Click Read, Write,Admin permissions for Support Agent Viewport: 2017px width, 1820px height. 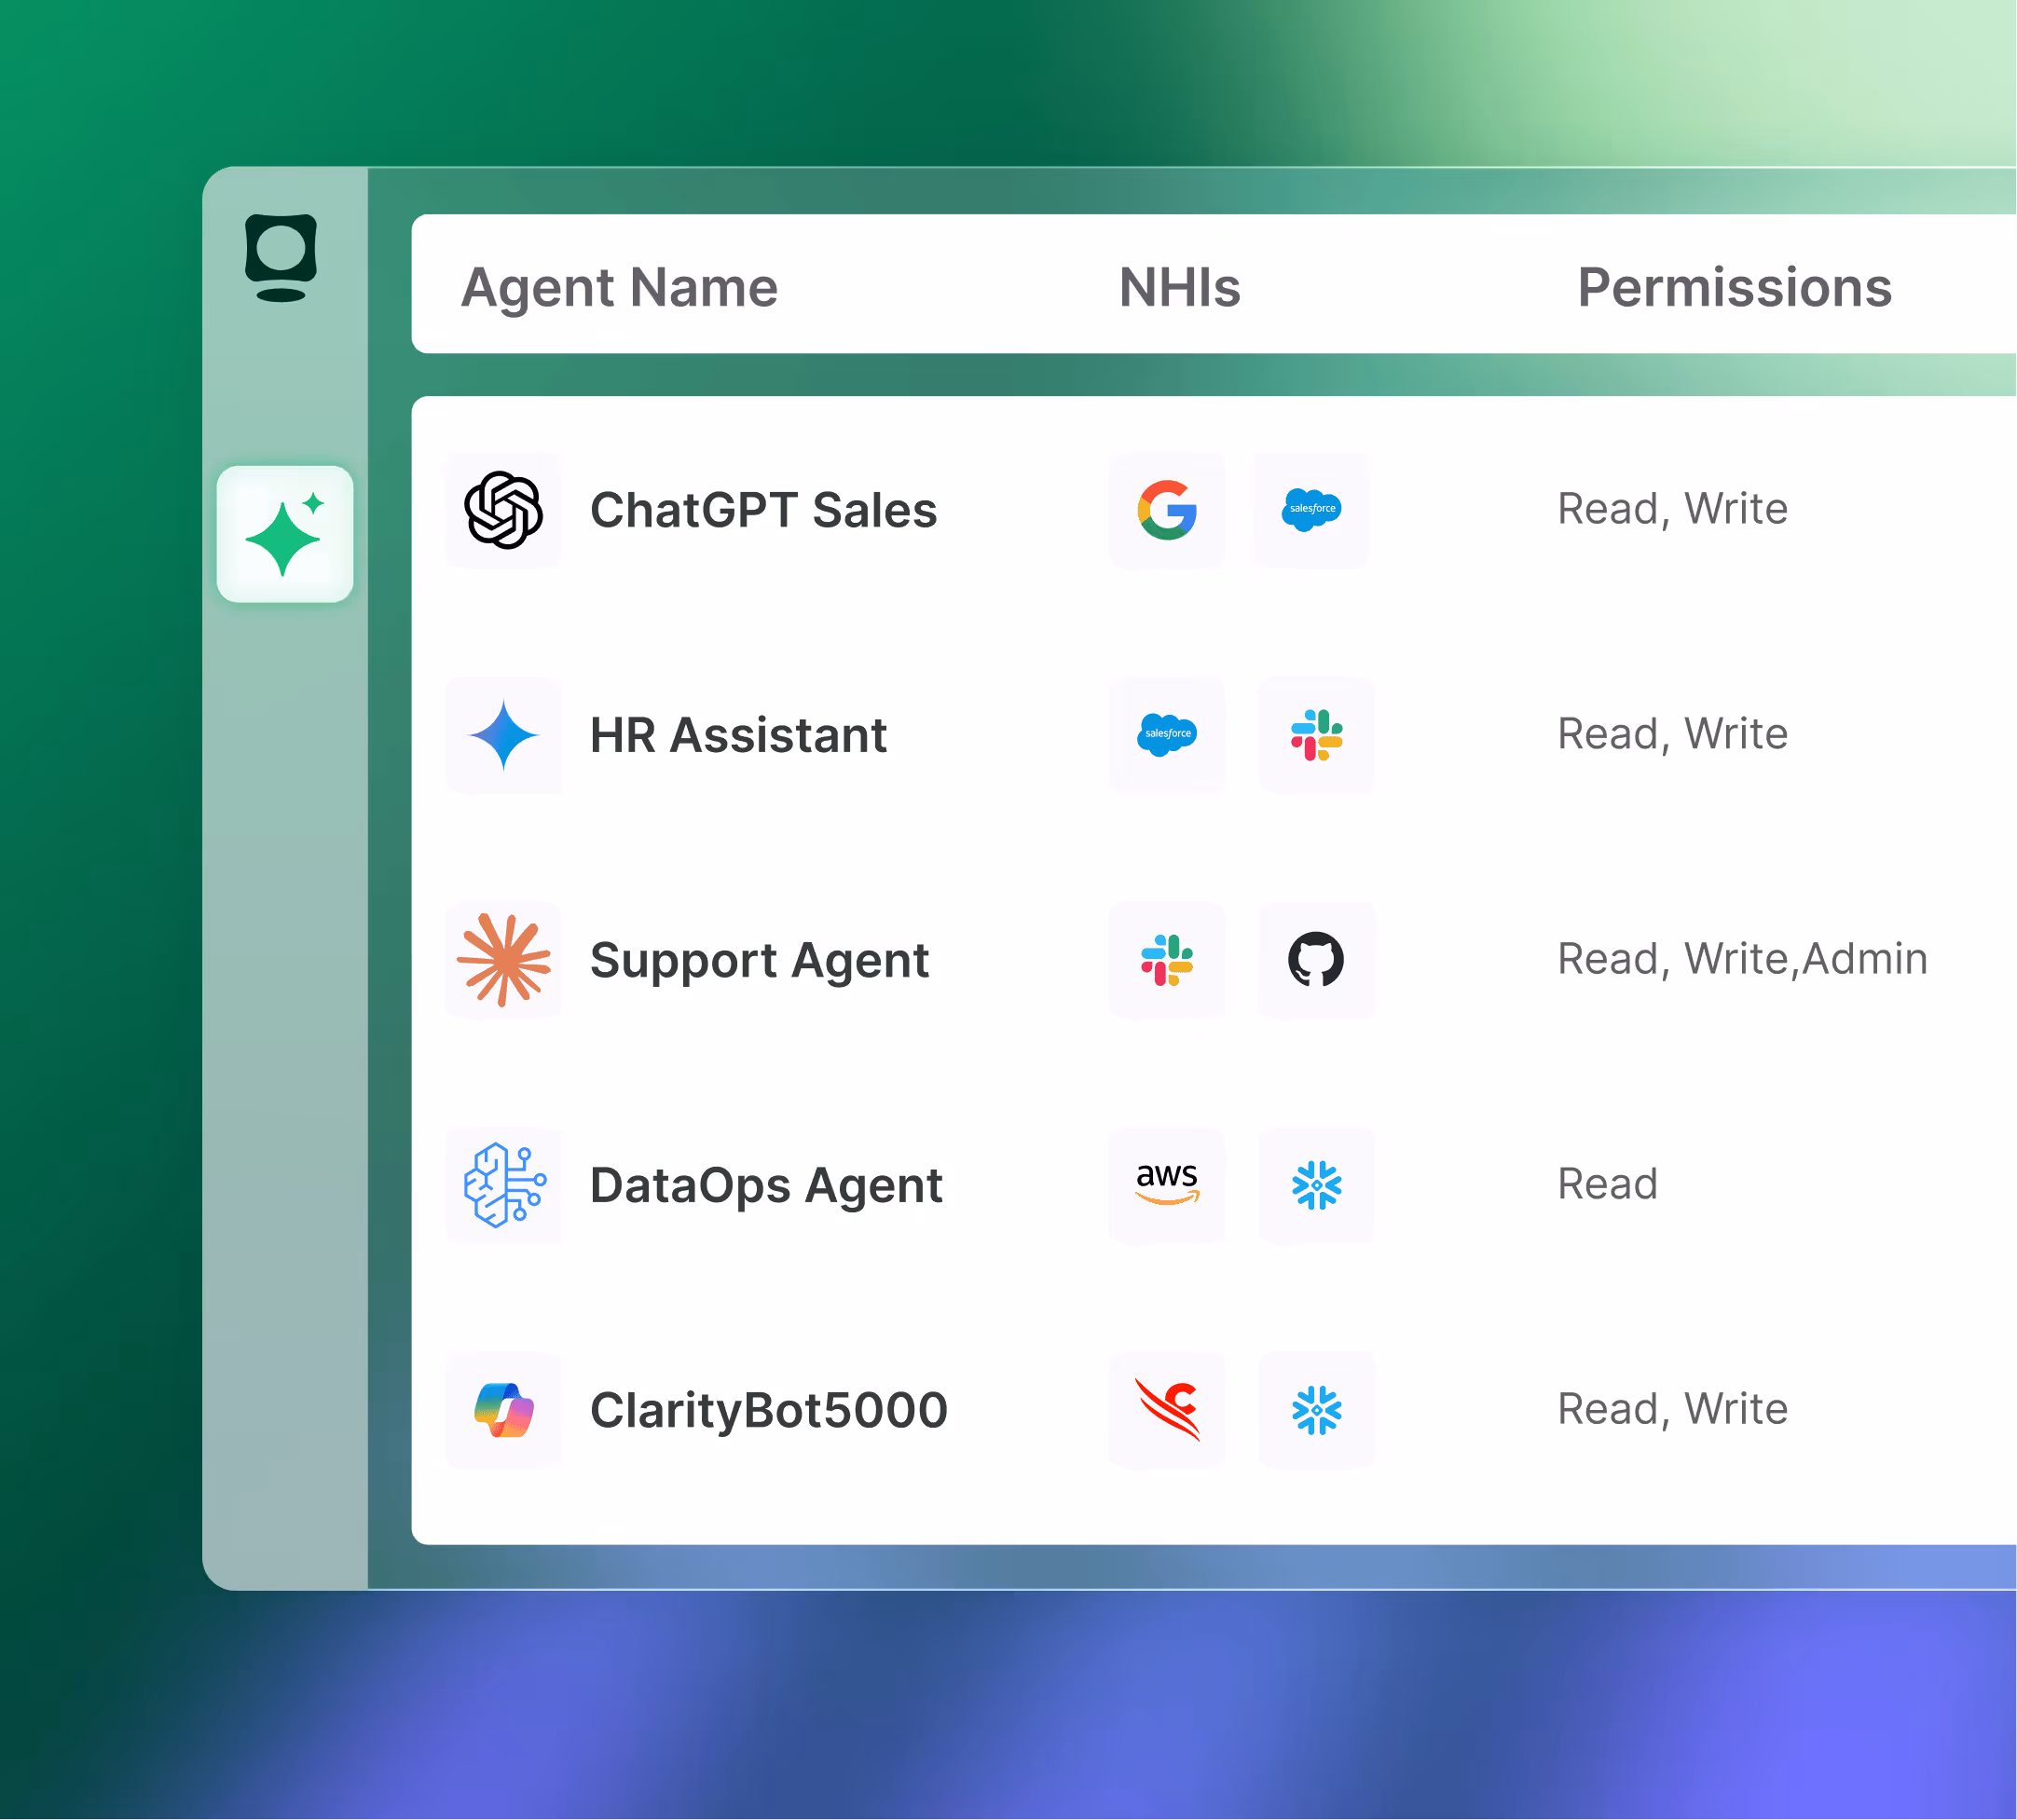click(x=1743, y=959)
